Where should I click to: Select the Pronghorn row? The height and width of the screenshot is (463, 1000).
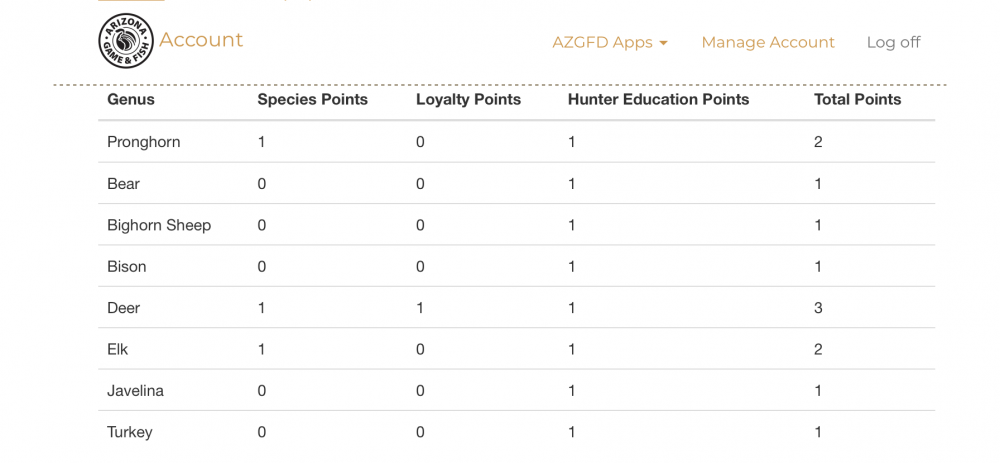click(517, 142)
